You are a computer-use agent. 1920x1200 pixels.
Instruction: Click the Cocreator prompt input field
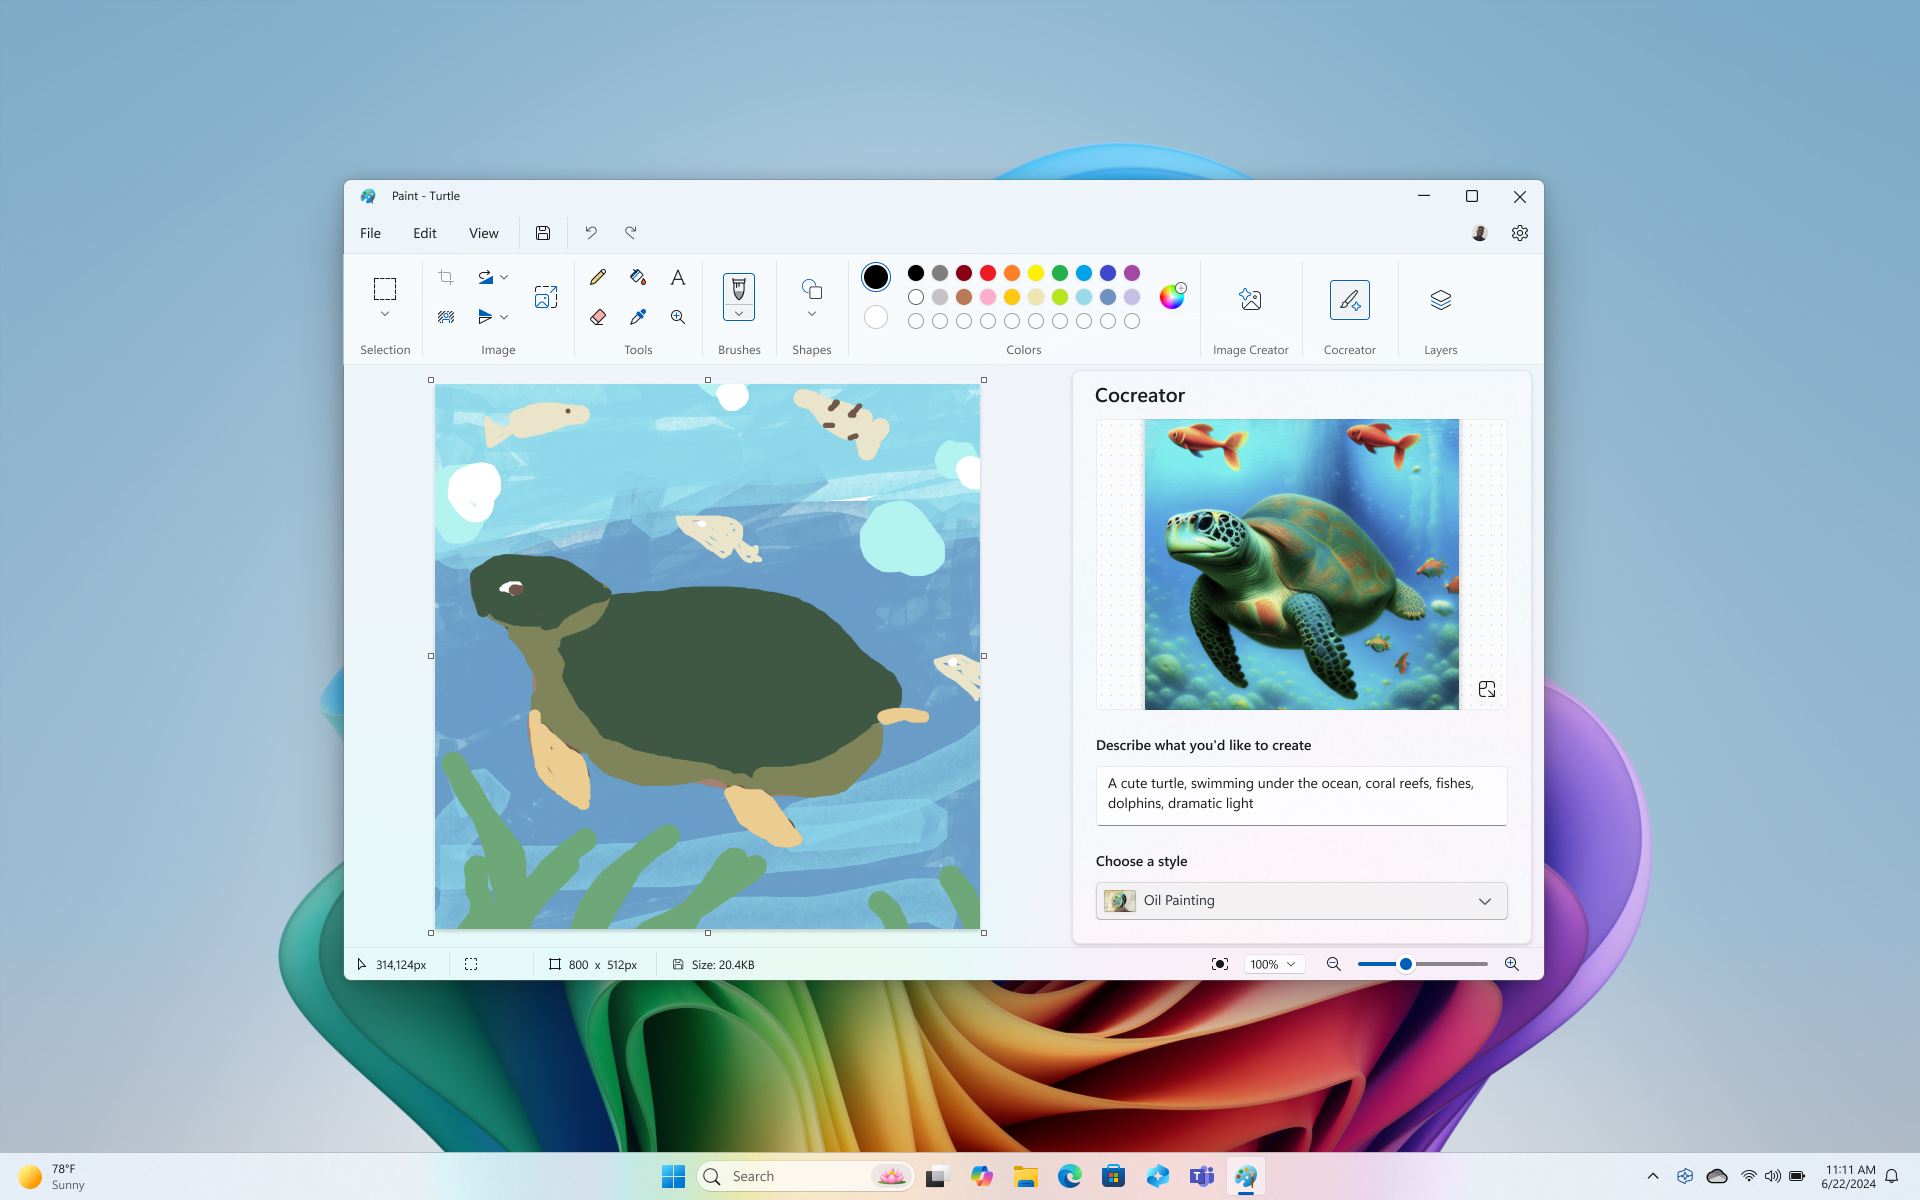[x=1301, y=794]
